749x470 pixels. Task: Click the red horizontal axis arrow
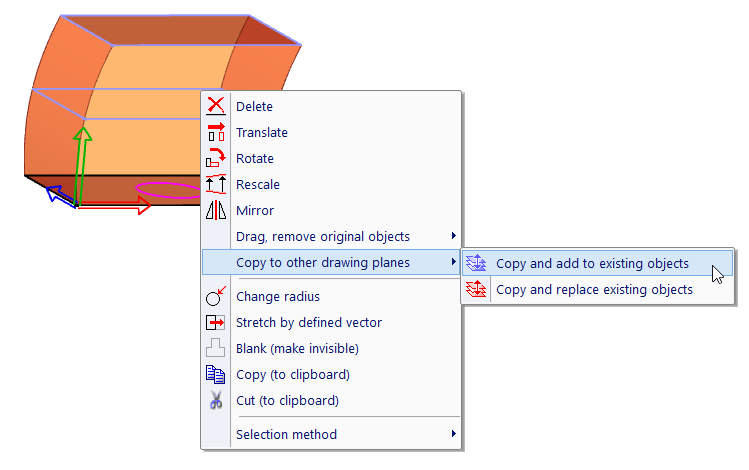(x=115, y=206)
